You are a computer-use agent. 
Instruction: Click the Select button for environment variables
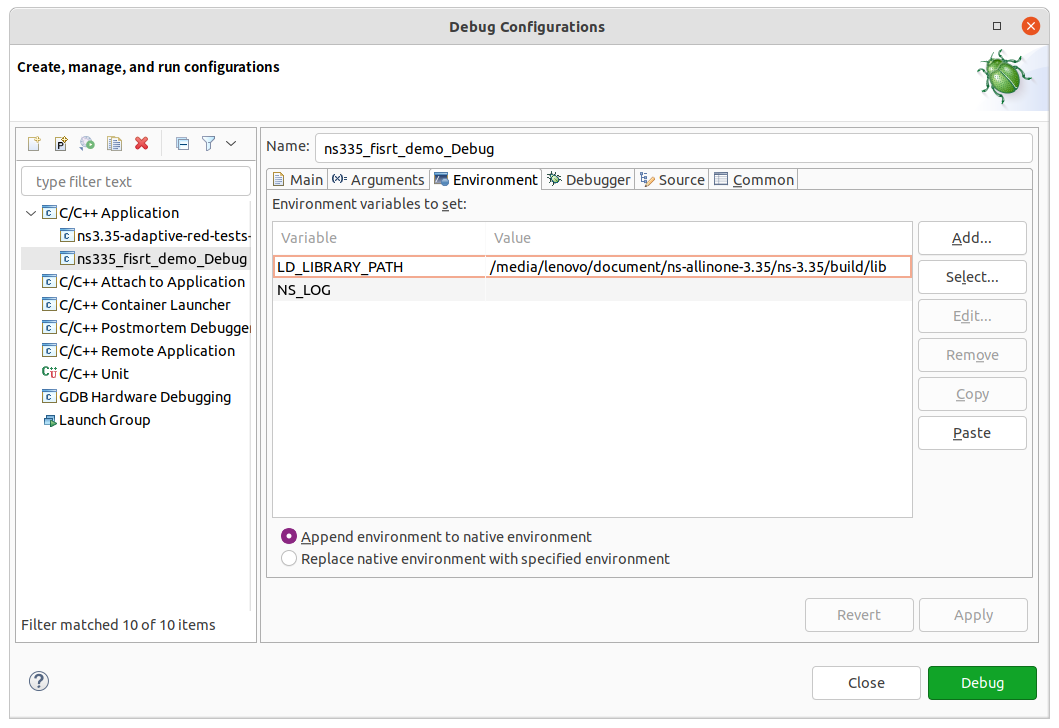[971, 277]
